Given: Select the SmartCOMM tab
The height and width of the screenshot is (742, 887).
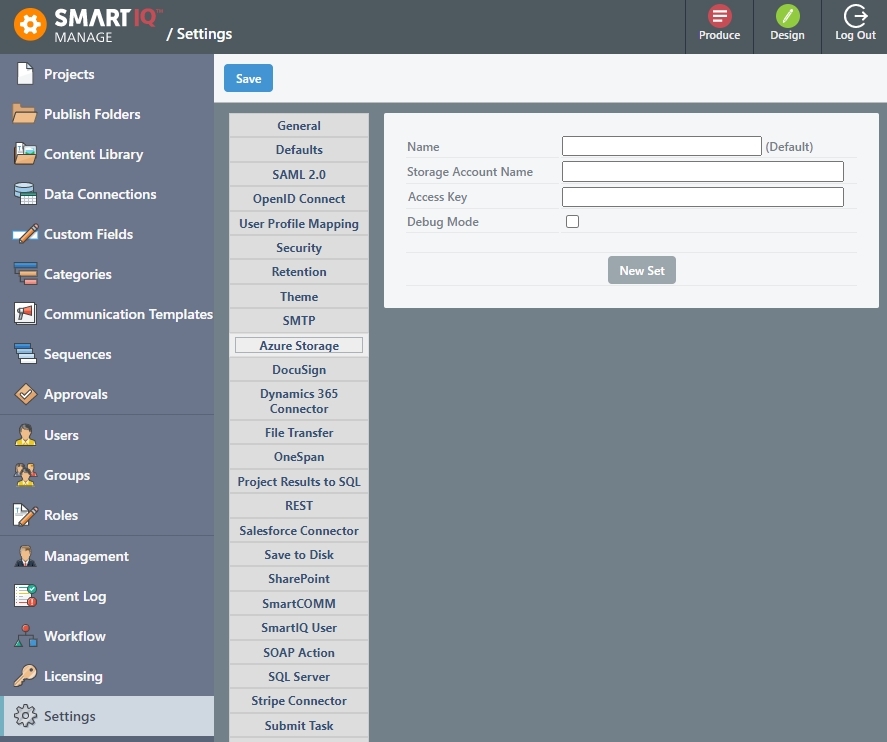Looking at the screenshot, I should pyautogui.click(x=299, y=603).
